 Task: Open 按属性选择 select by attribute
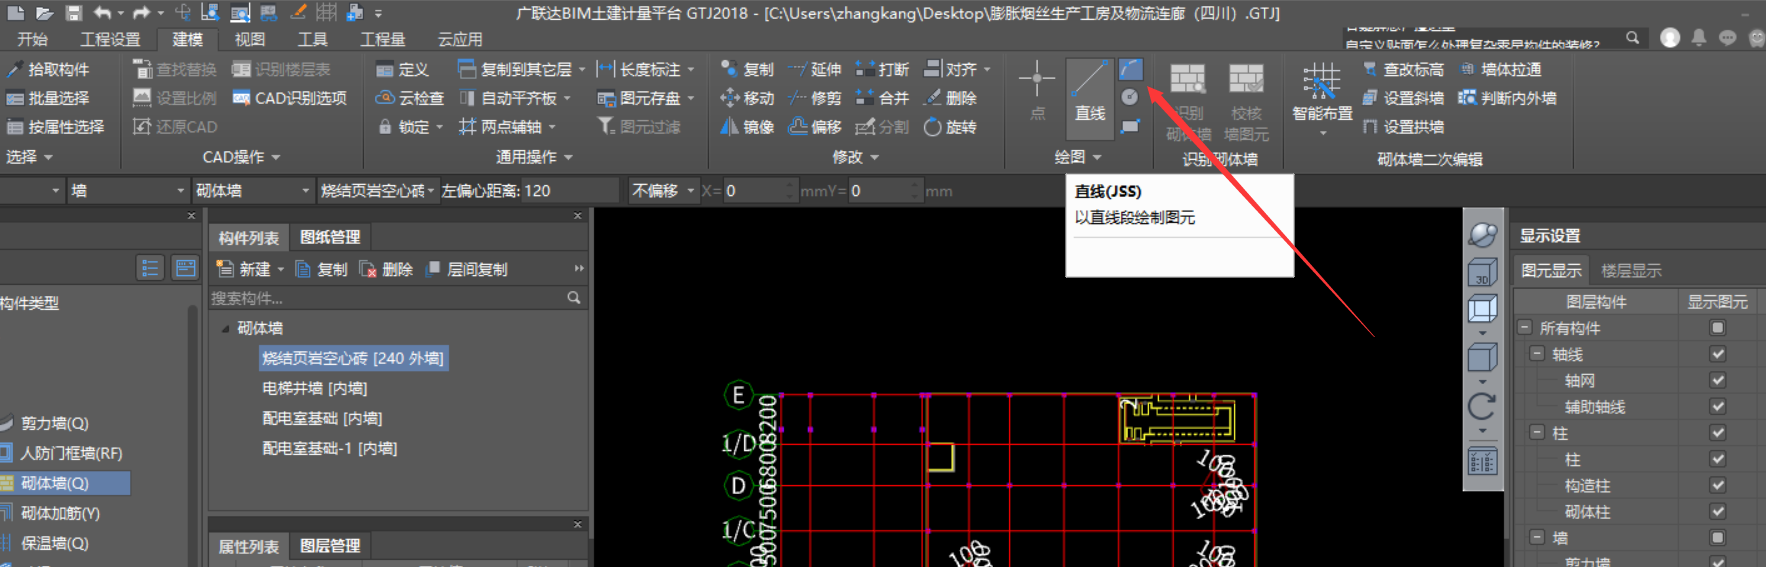(55, 127)
